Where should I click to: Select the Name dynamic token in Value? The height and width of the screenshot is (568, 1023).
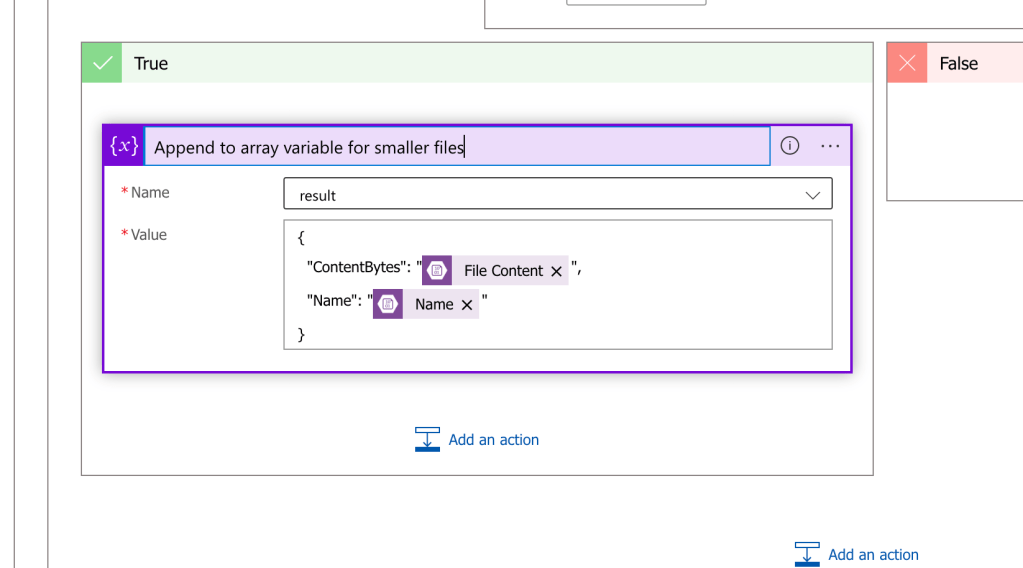coord(426,304)
